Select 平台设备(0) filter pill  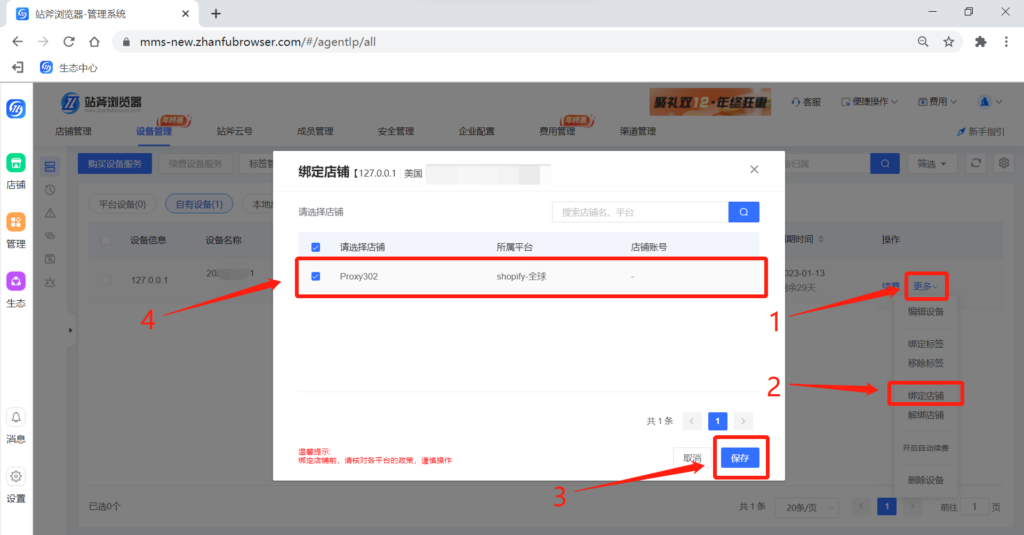pos(122,204)
